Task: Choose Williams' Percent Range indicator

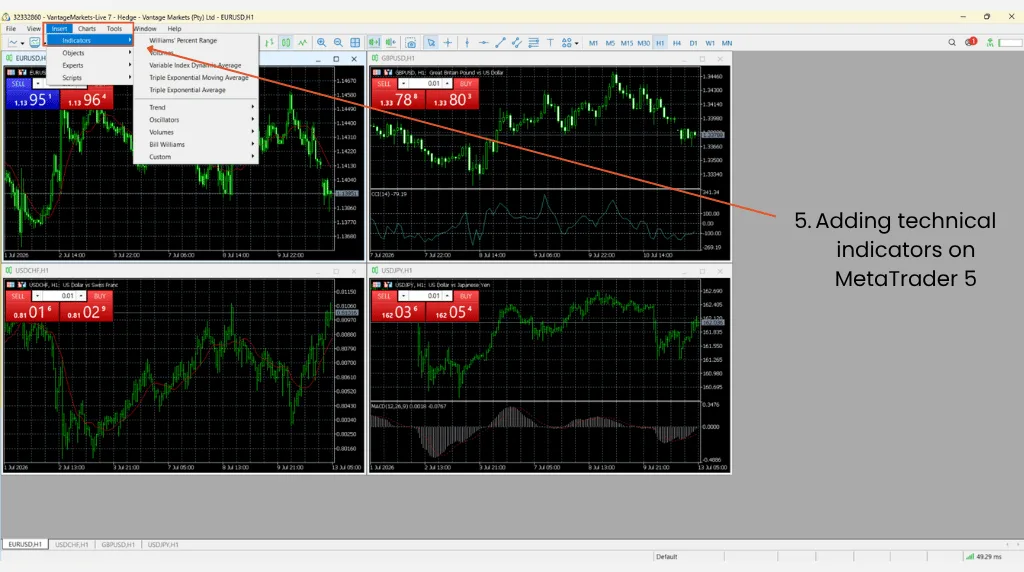Action: click(196, 40)
